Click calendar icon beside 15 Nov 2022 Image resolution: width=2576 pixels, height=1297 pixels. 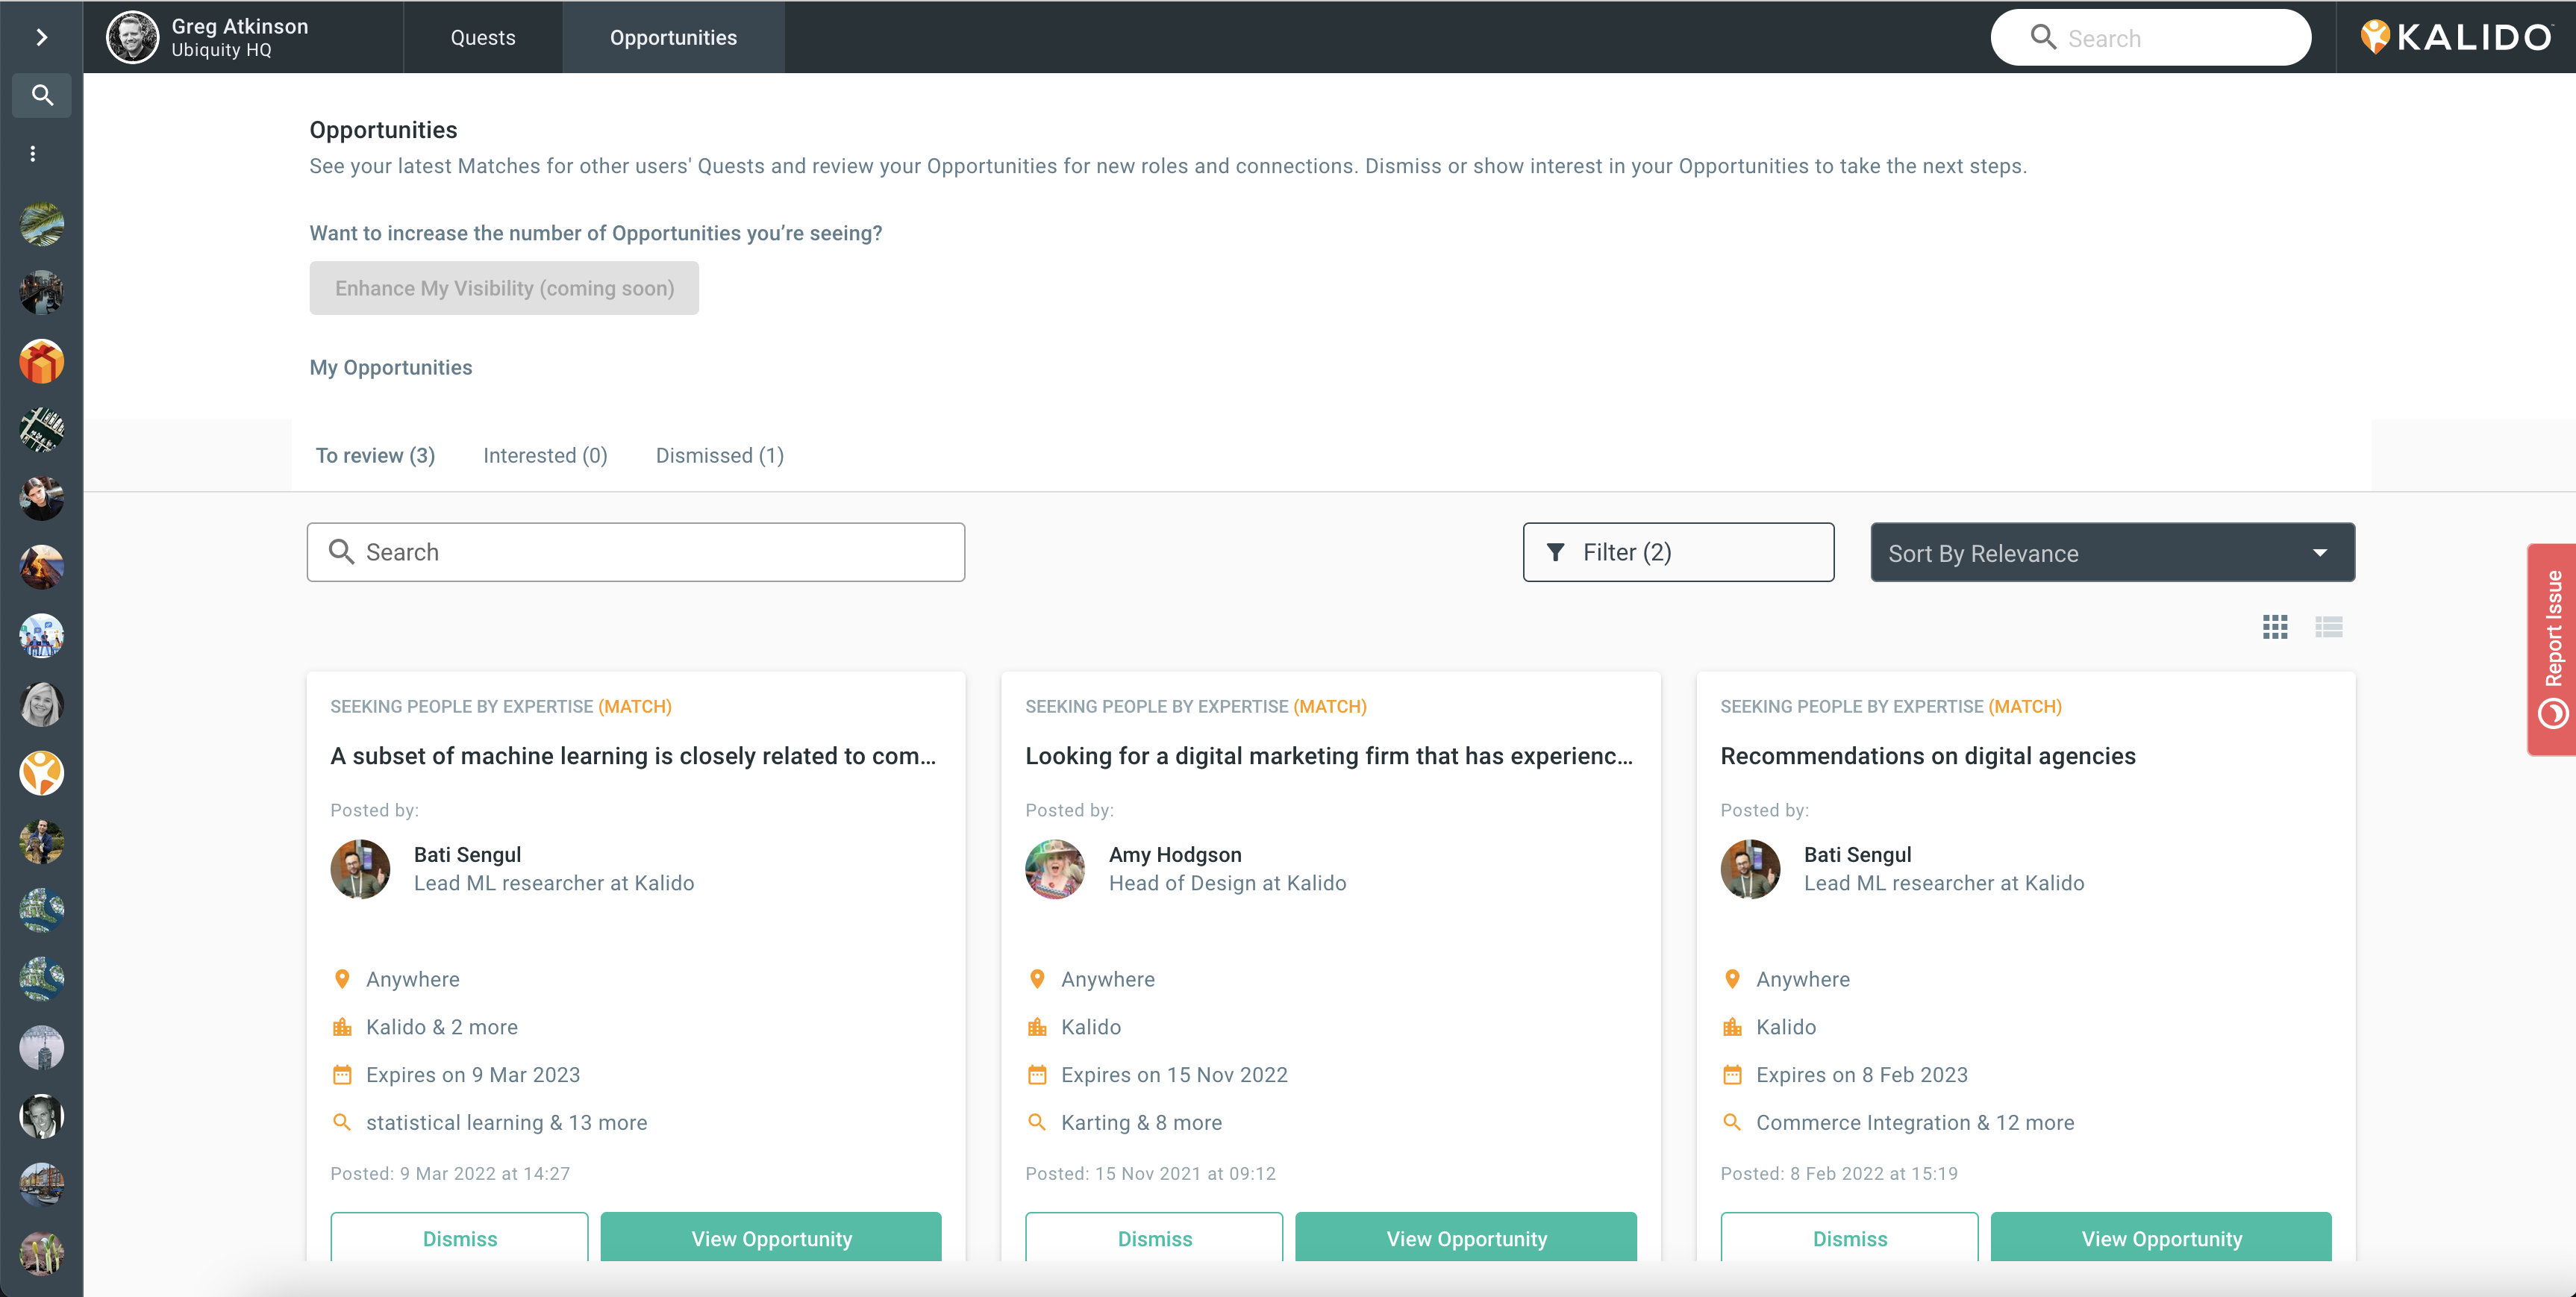click(1037, 1075)
